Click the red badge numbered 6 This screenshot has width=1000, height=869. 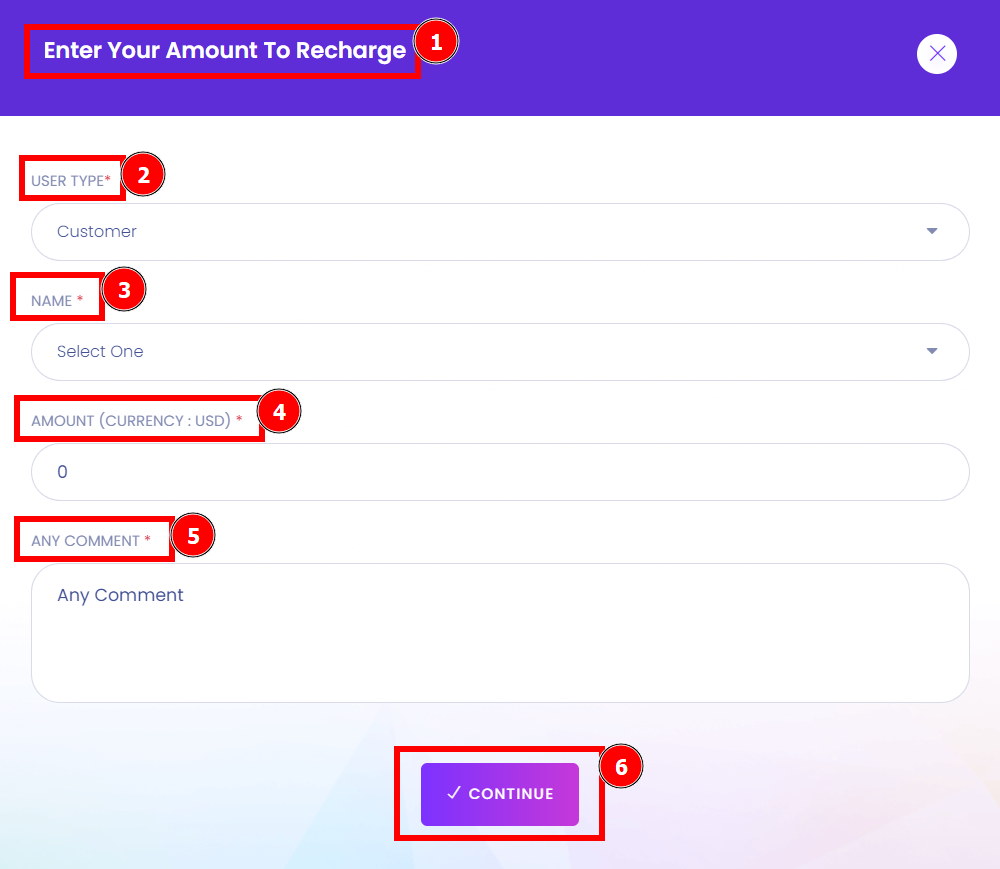(621, 766)
